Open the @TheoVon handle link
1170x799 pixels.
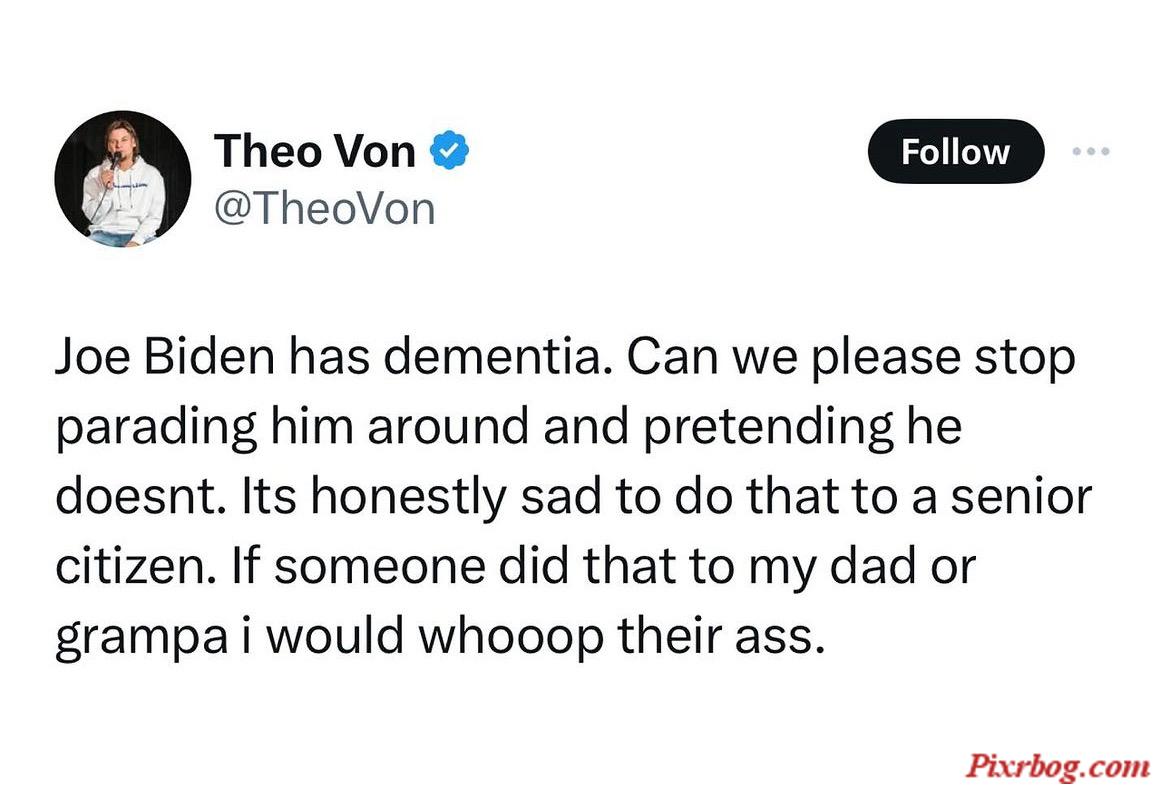point(325,209)
